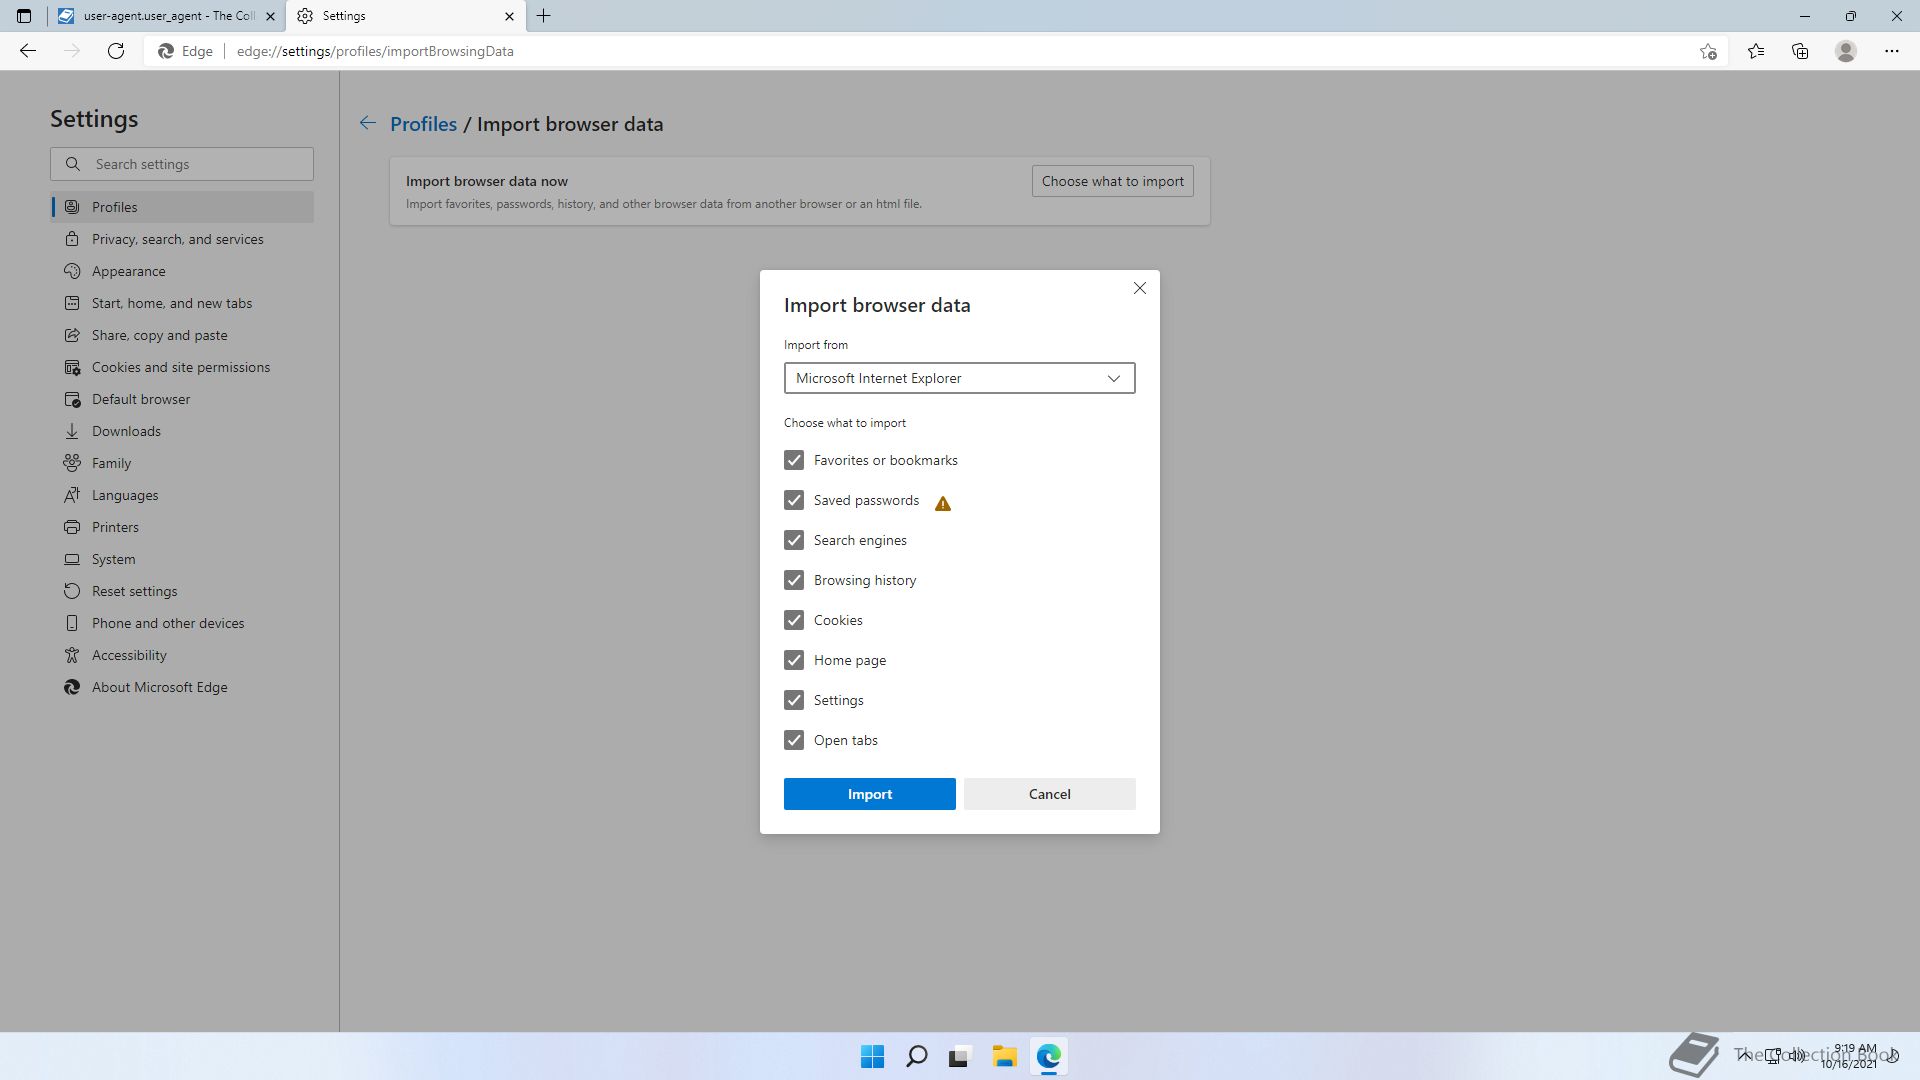Viewport: 1920px width, 1080px height.
Task: Go to Downloads settings
Action: pos(182,431)
